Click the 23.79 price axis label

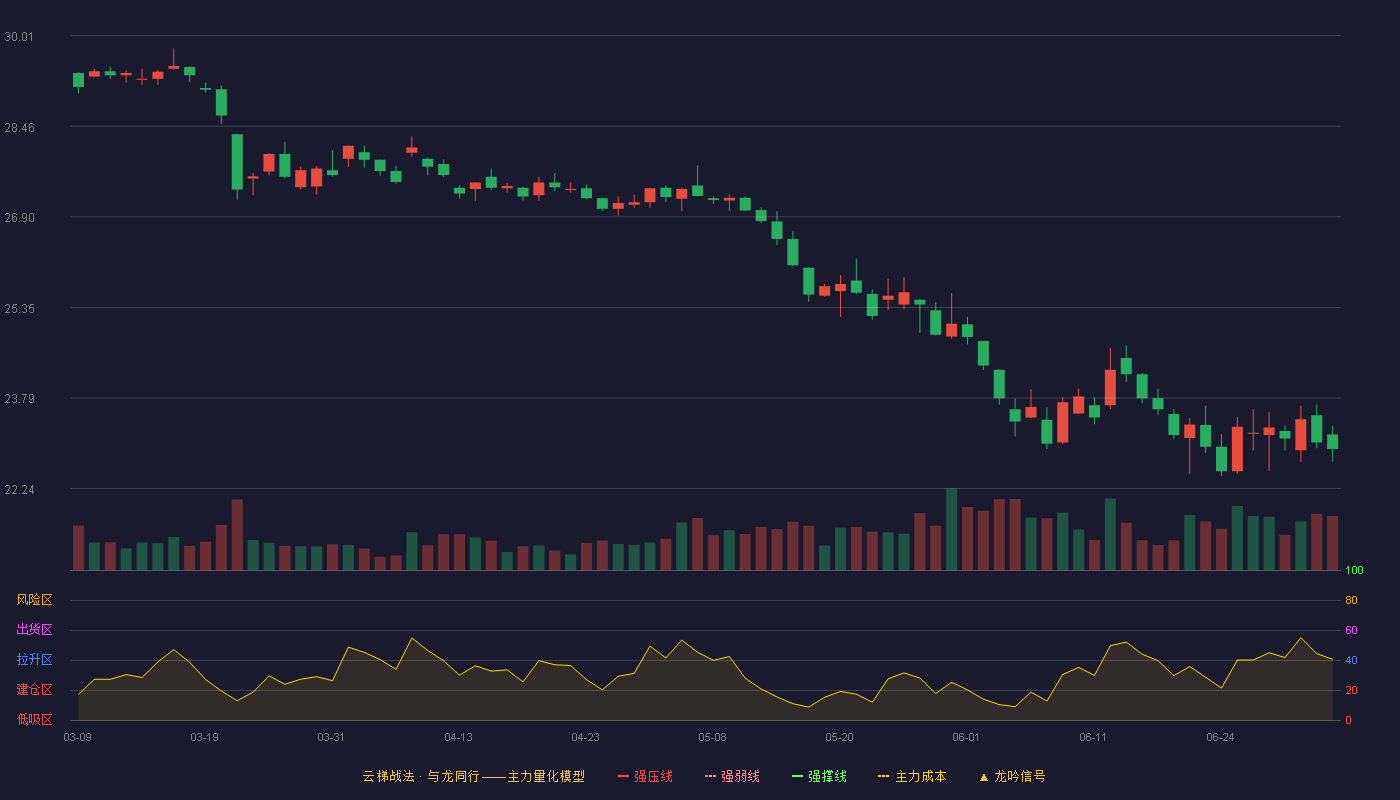19,398
